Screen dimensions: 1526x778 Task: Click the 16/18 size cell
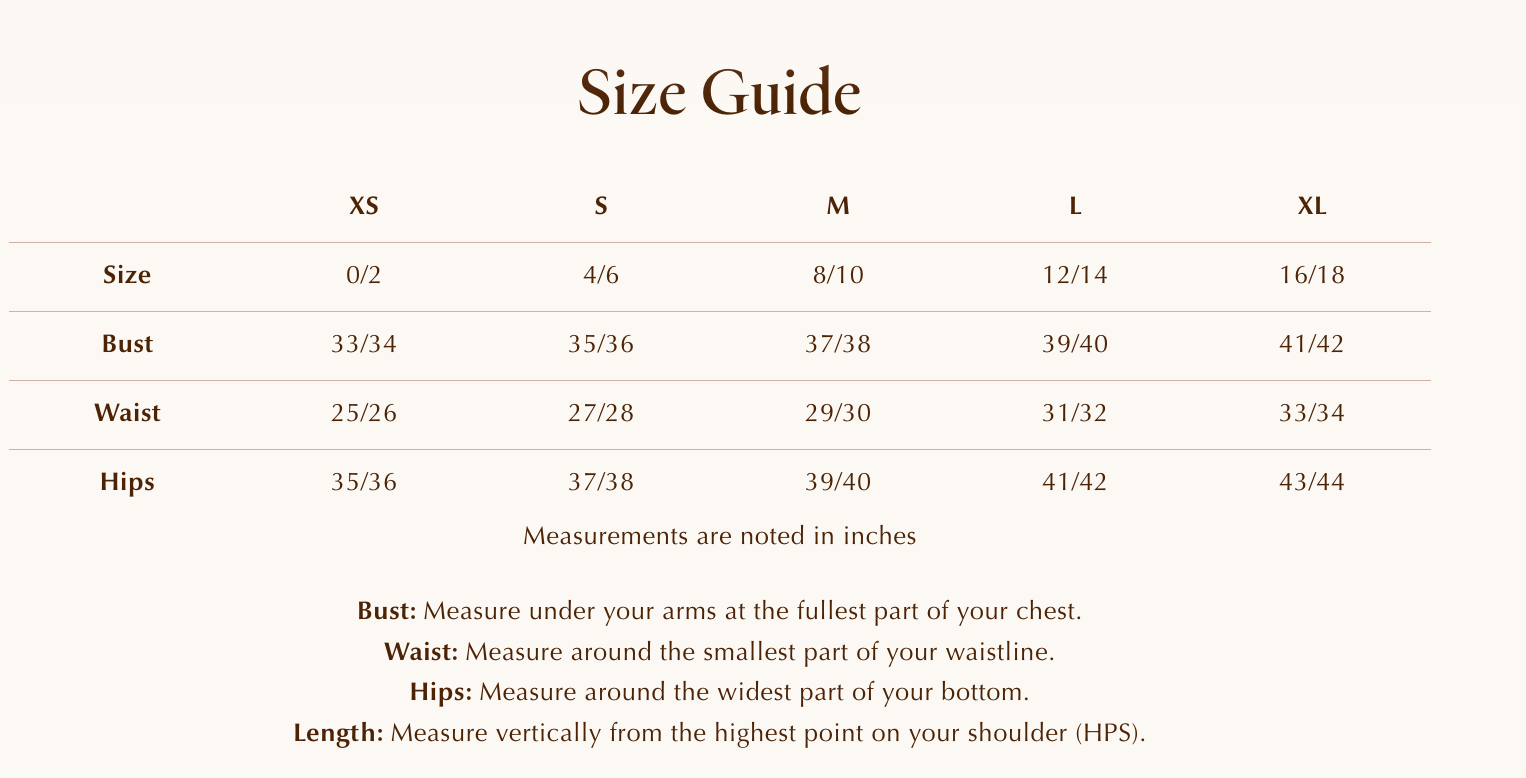point(1312,275)
